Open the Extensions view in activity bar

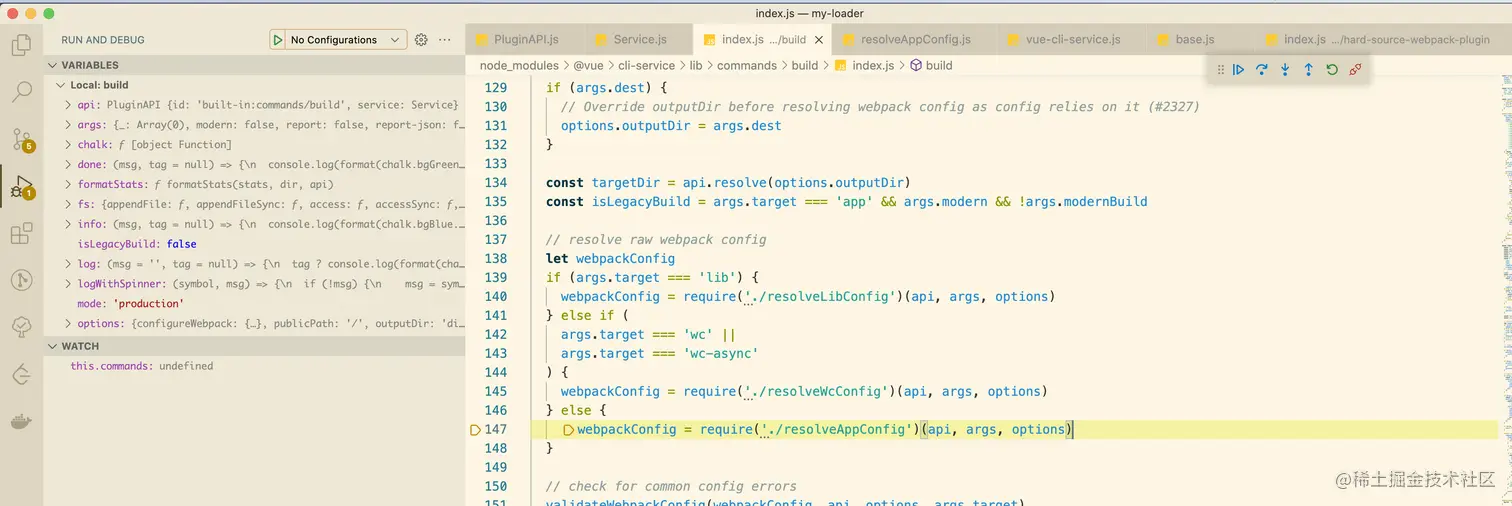pos(21,234)
